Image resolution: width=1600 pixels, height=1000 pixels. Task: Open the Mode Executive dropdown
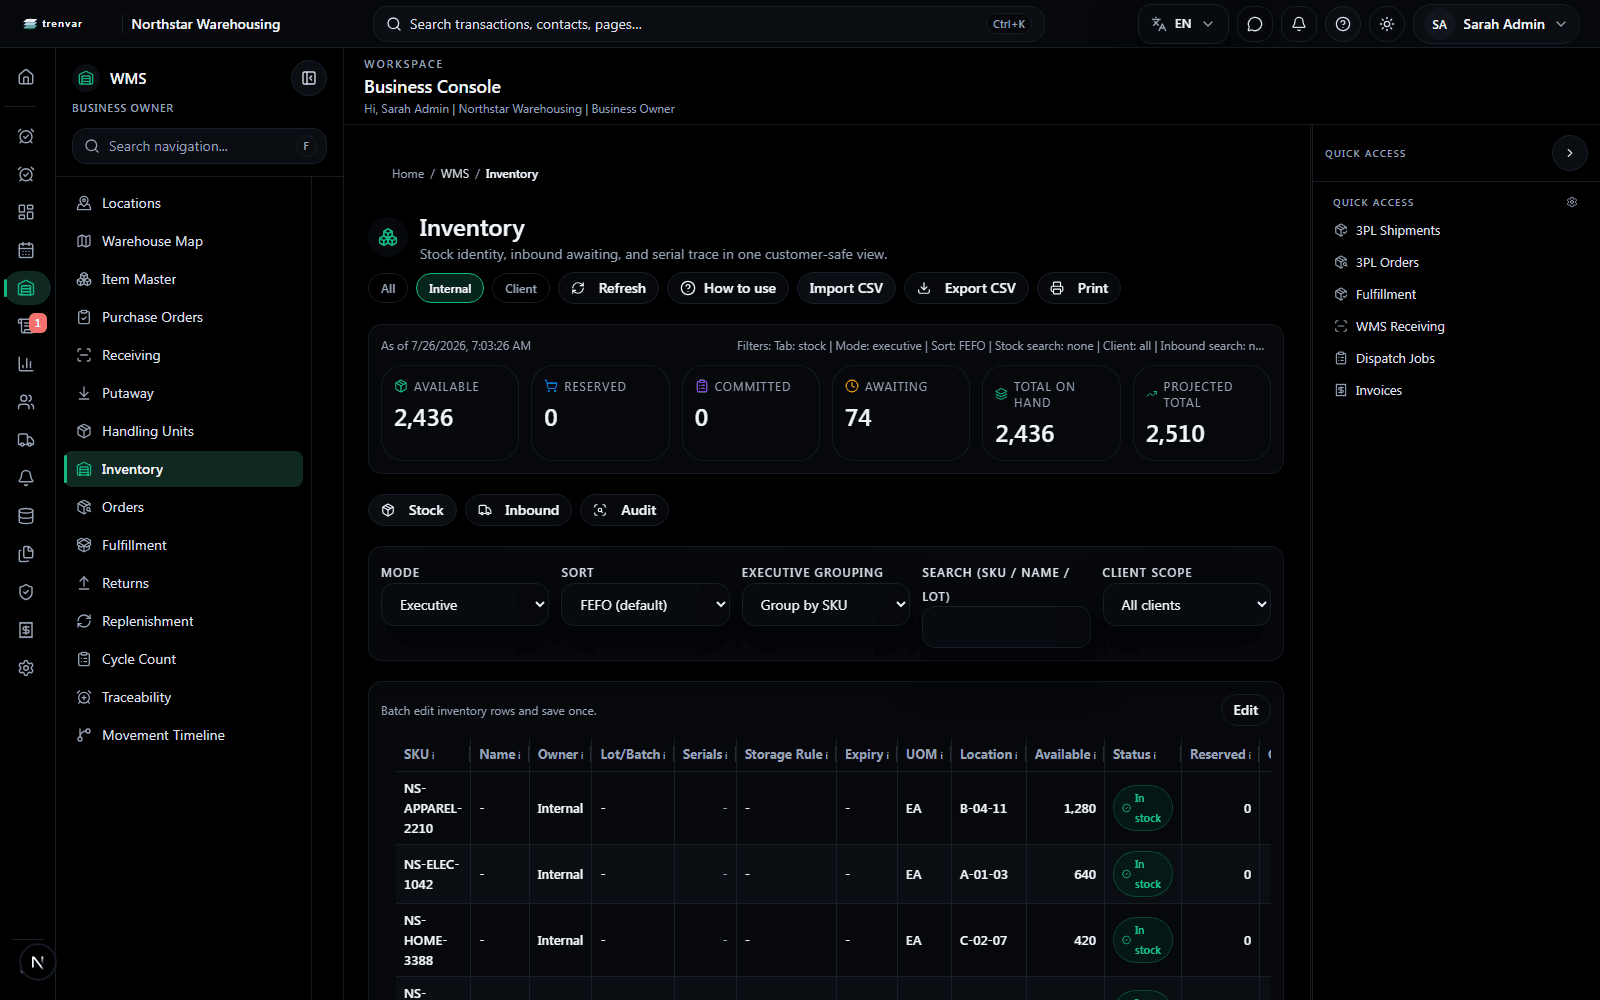click(x=465, y=605)
